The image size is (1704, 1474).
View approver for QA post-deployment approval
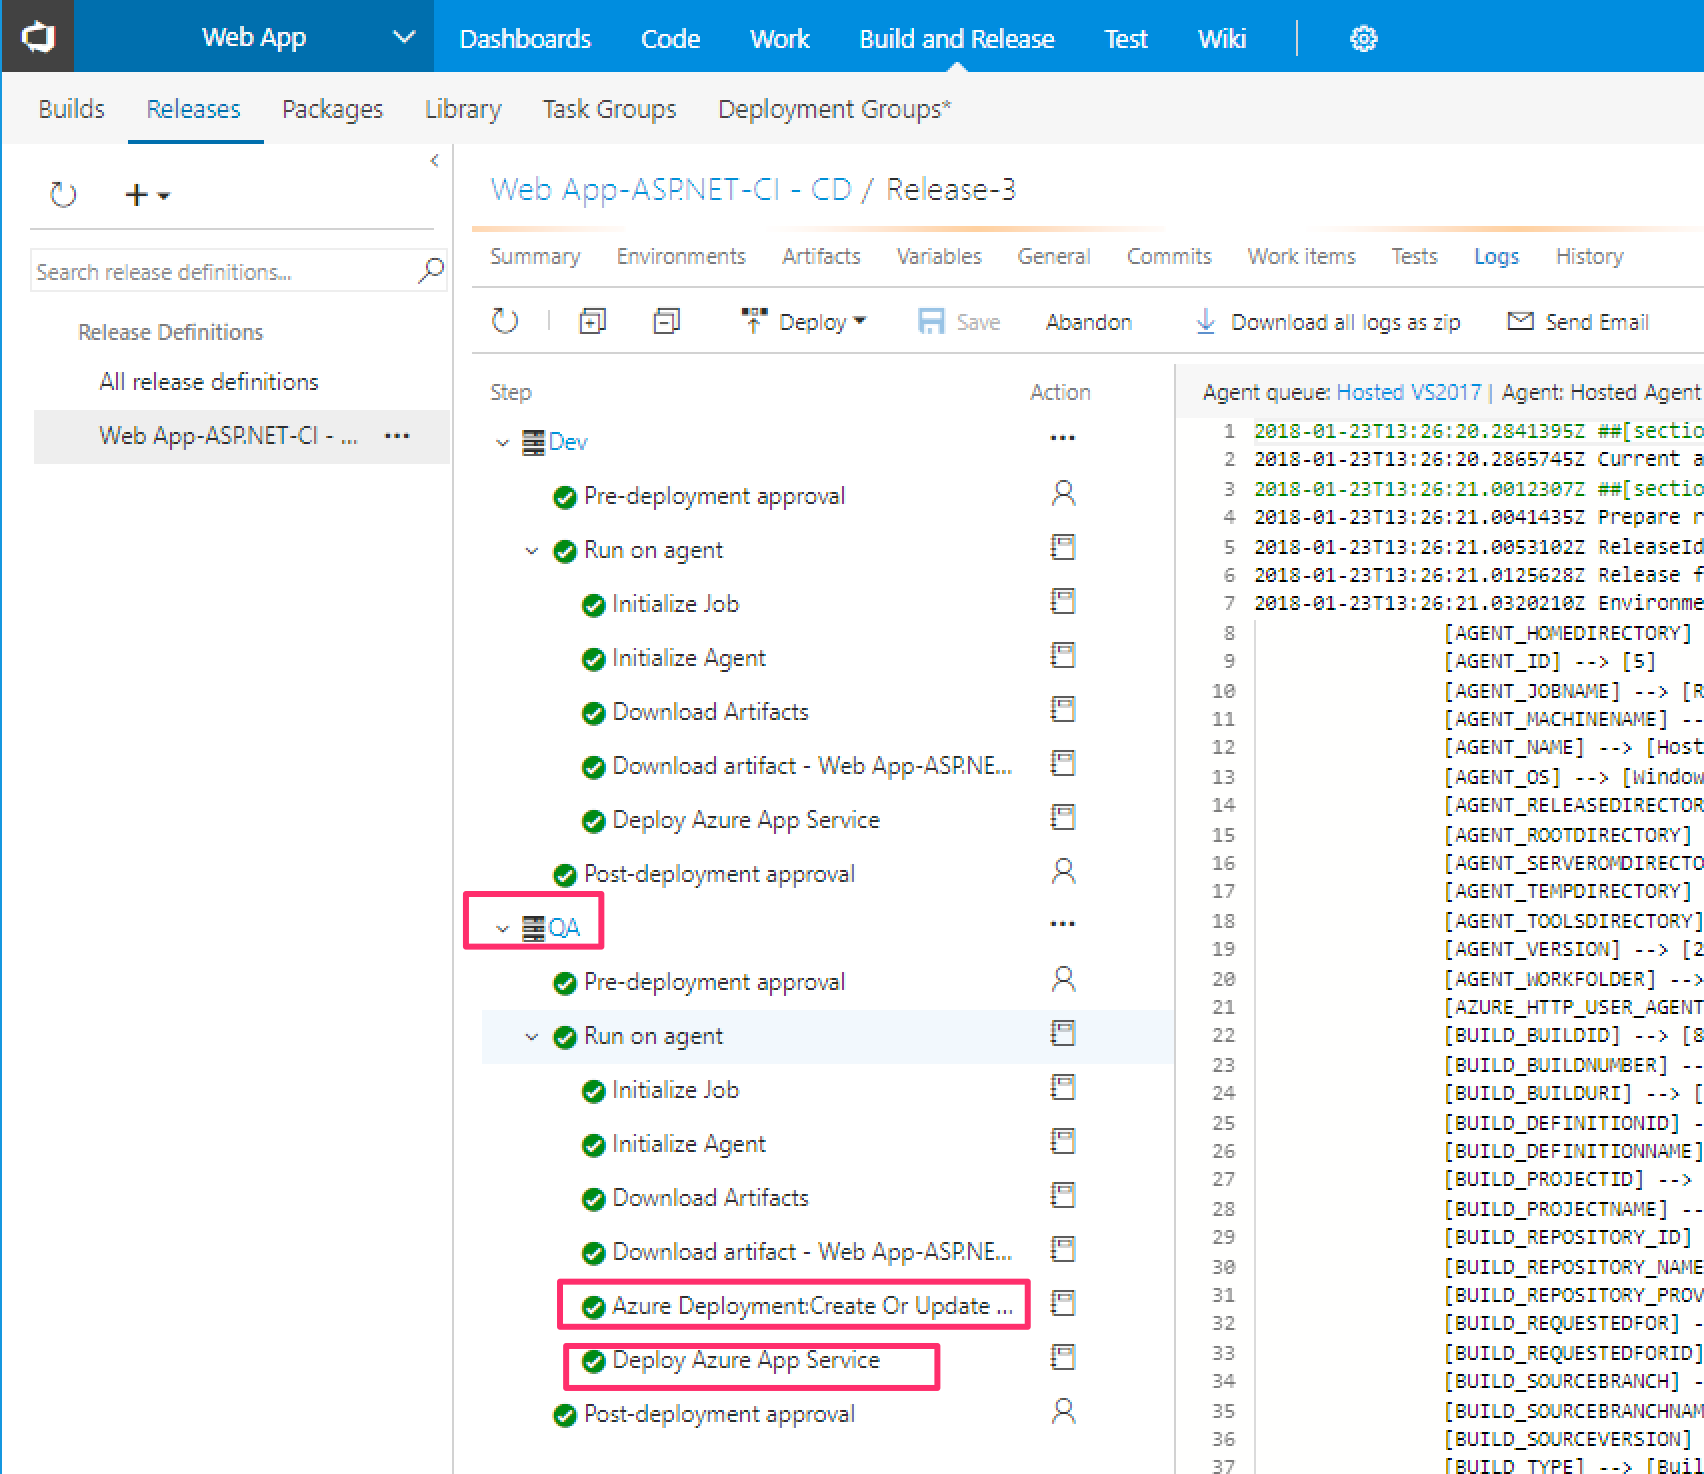(x=1063, y=1411)
